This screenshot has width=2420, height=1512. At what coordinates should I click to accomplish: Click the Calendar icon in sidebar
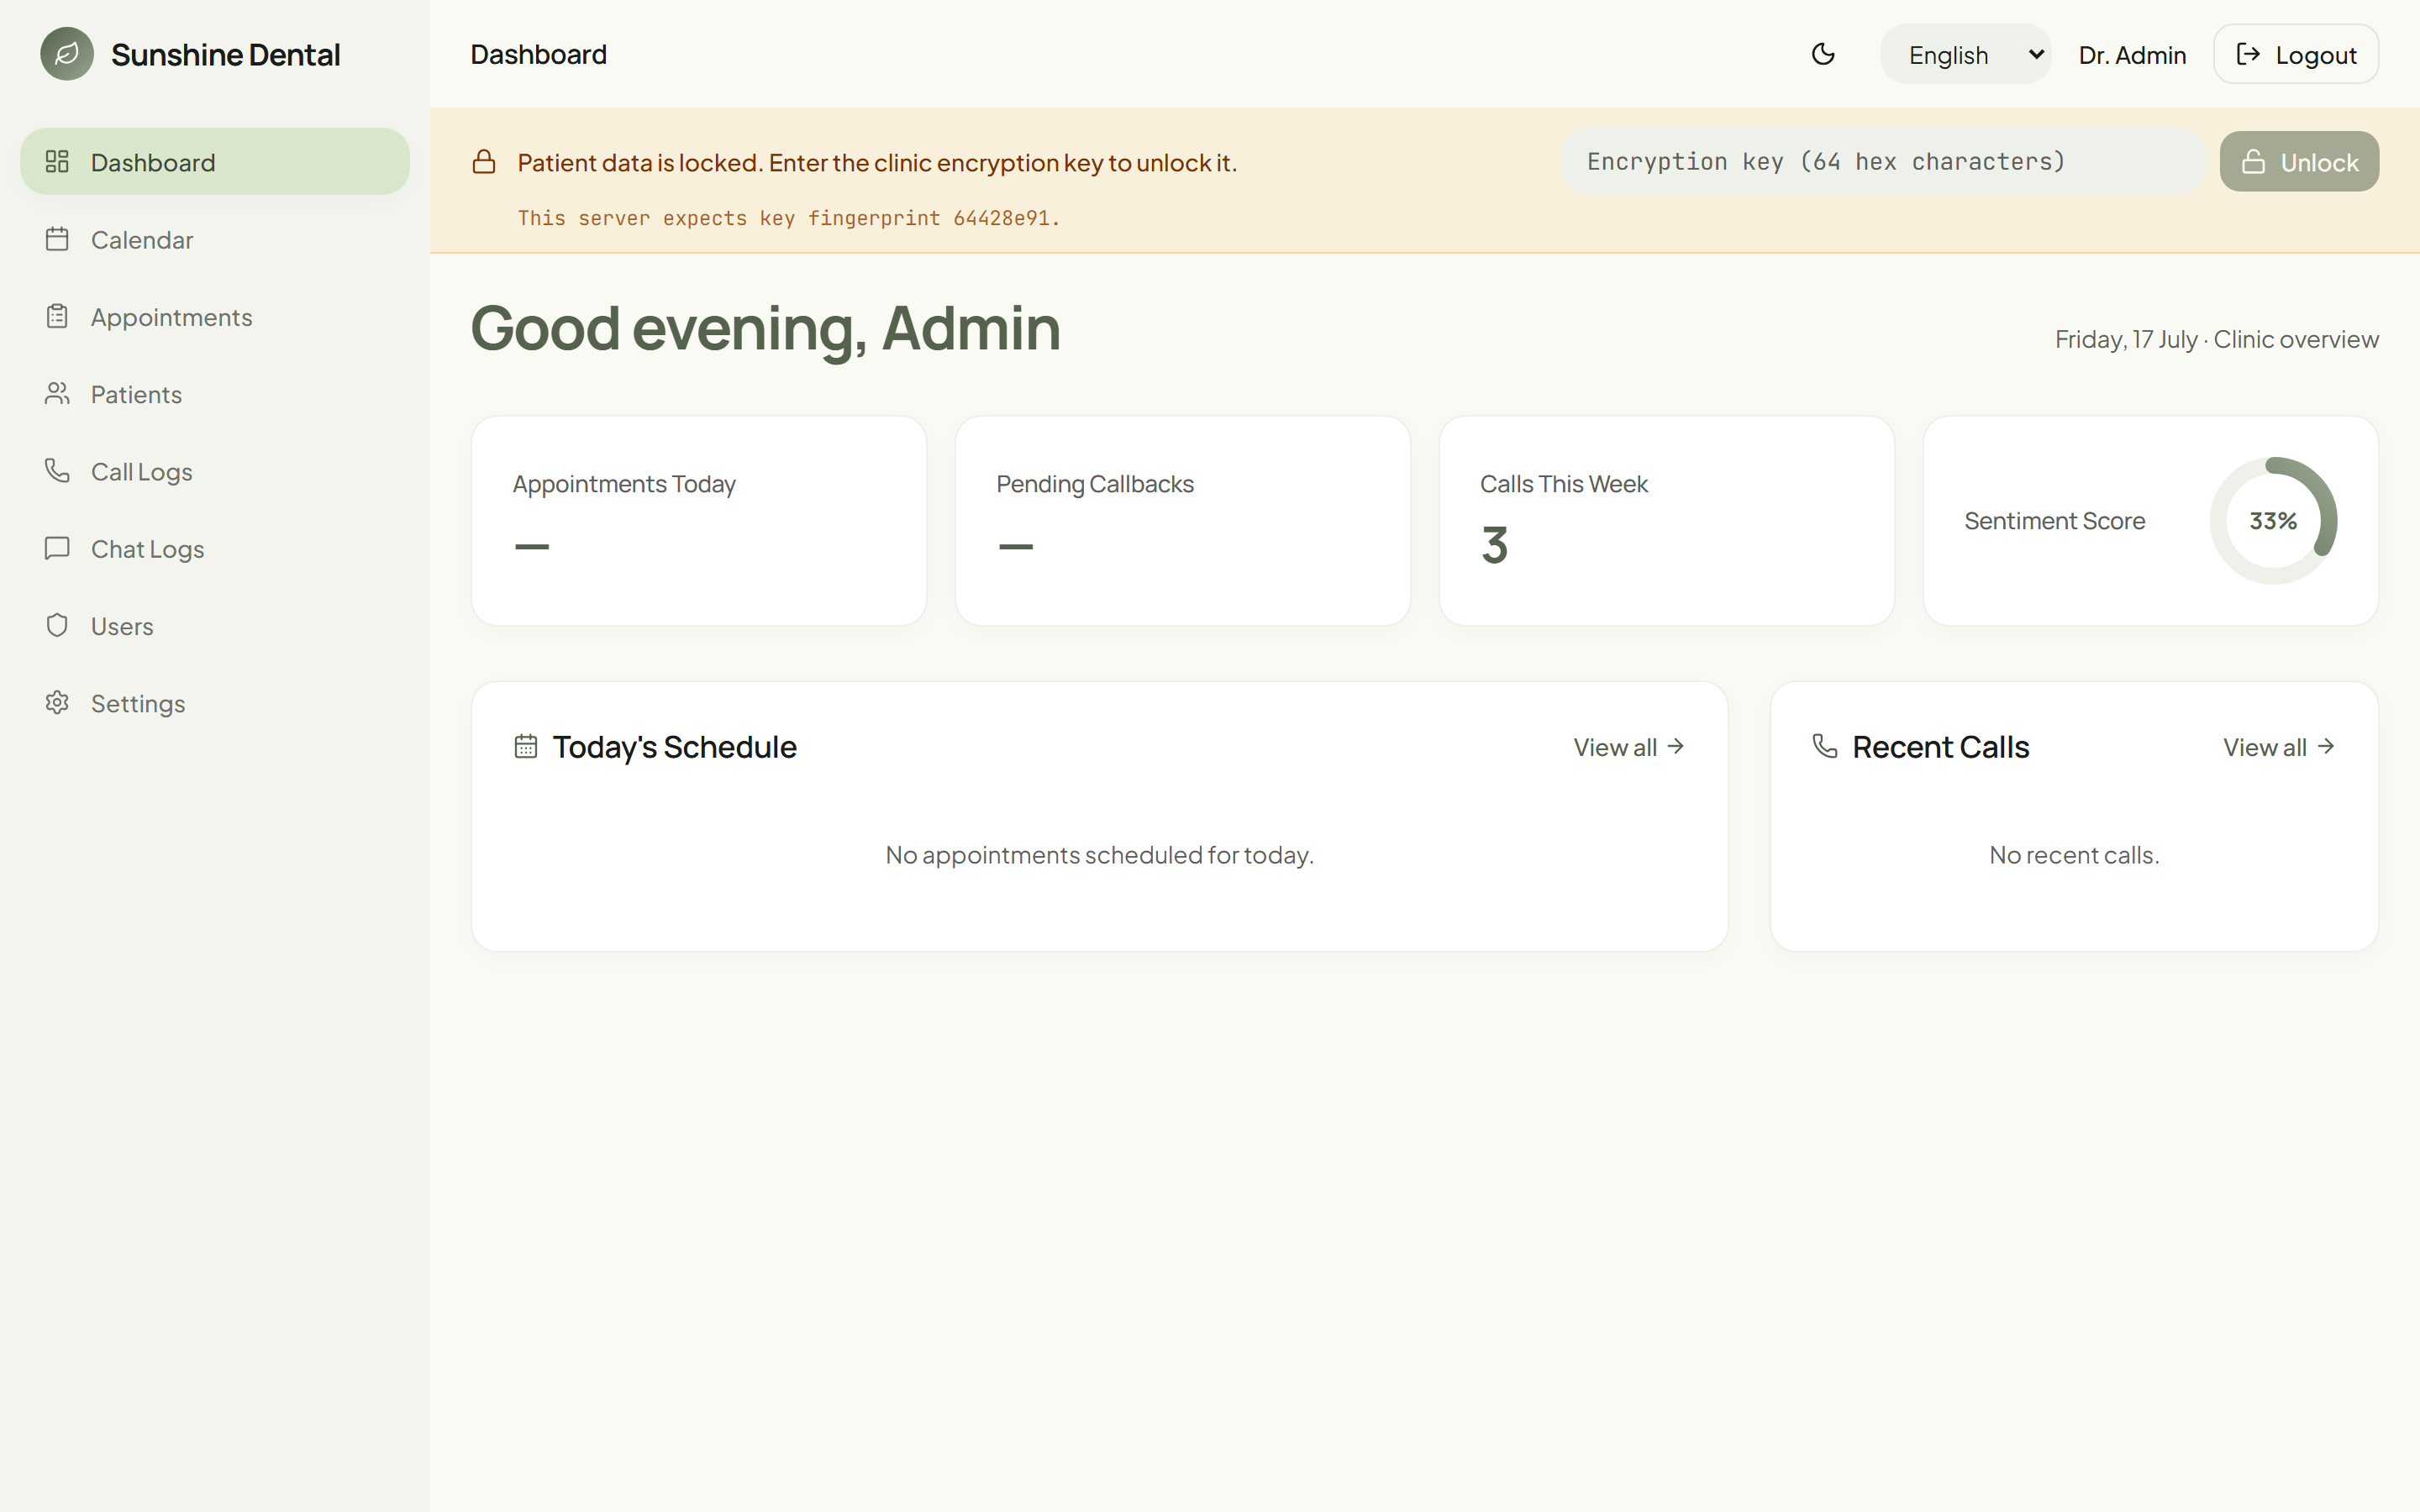[x=57, y=239]
